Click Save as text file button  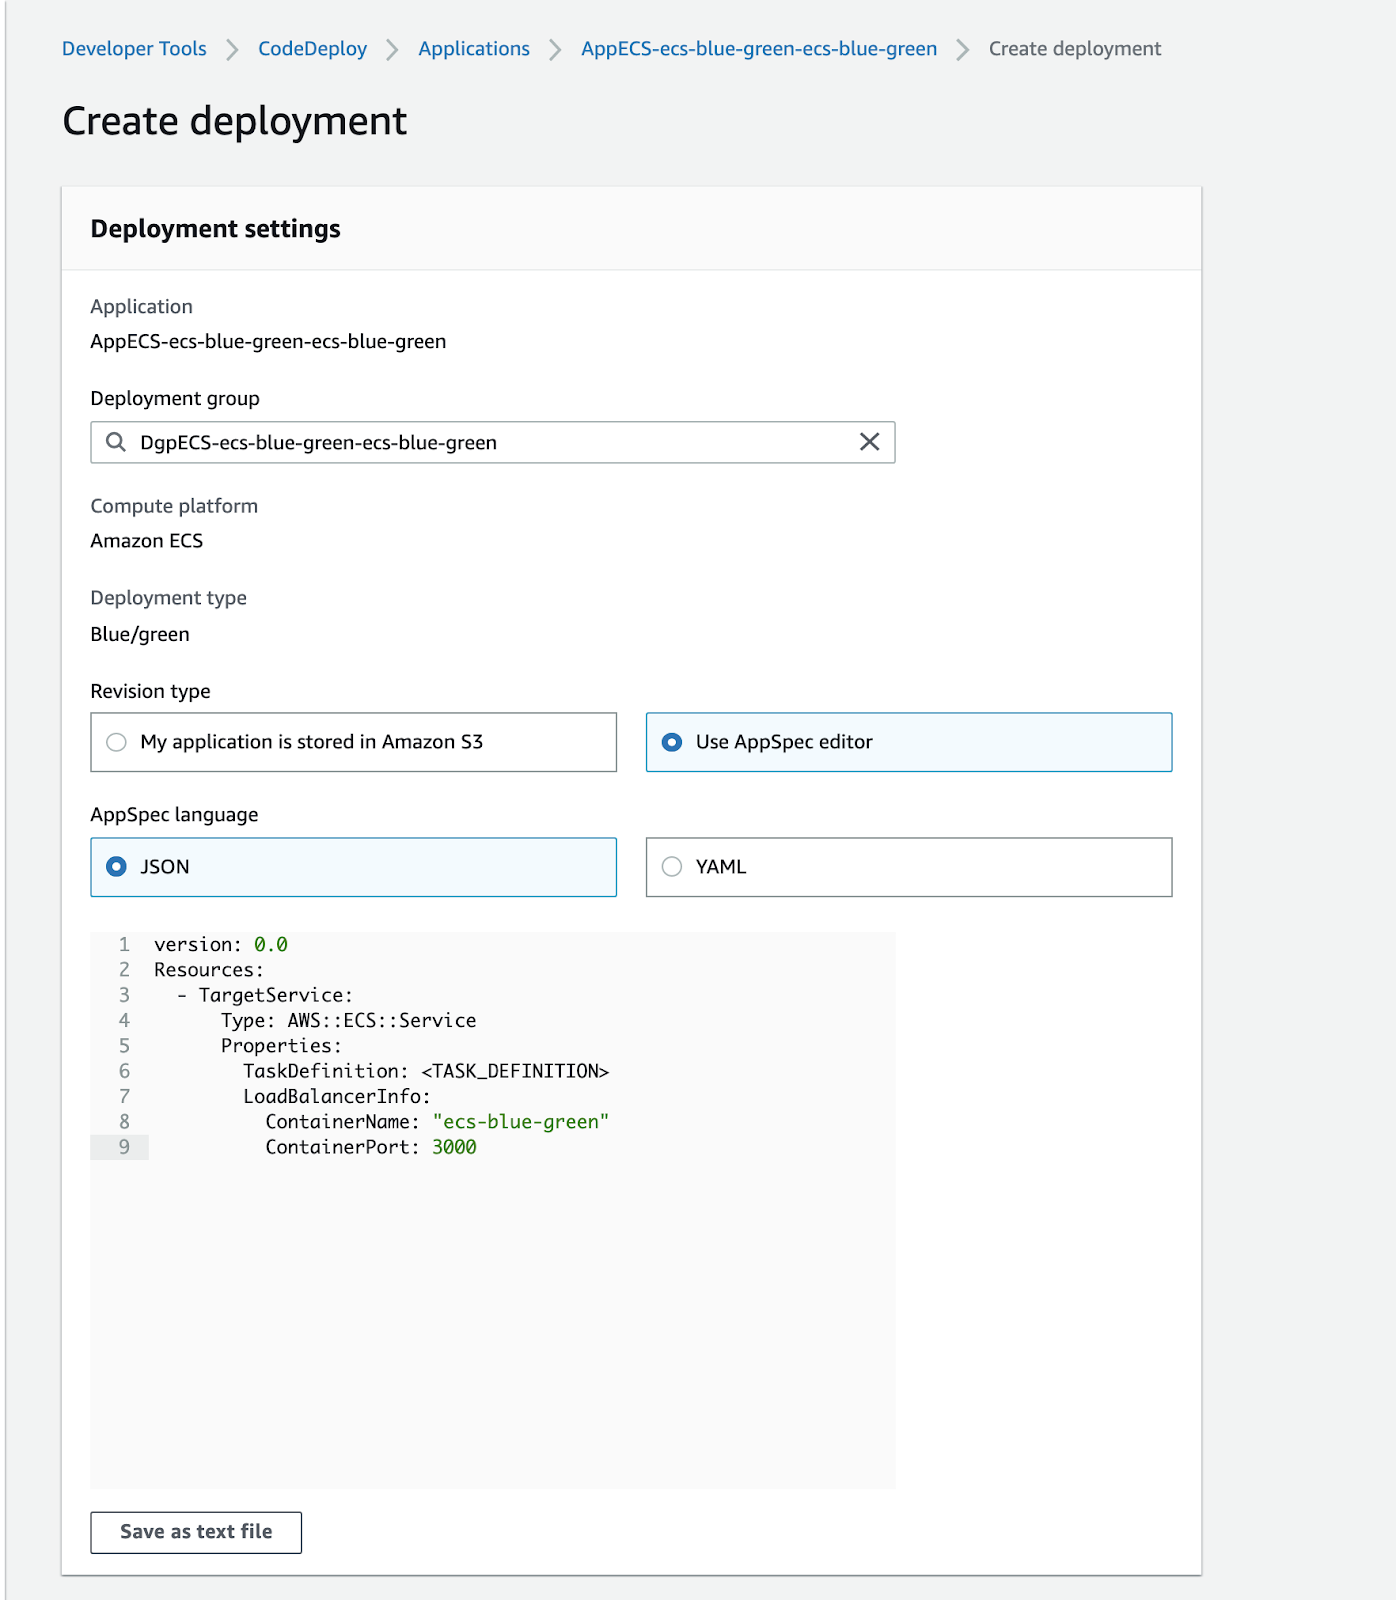[x=196, y=1532]
